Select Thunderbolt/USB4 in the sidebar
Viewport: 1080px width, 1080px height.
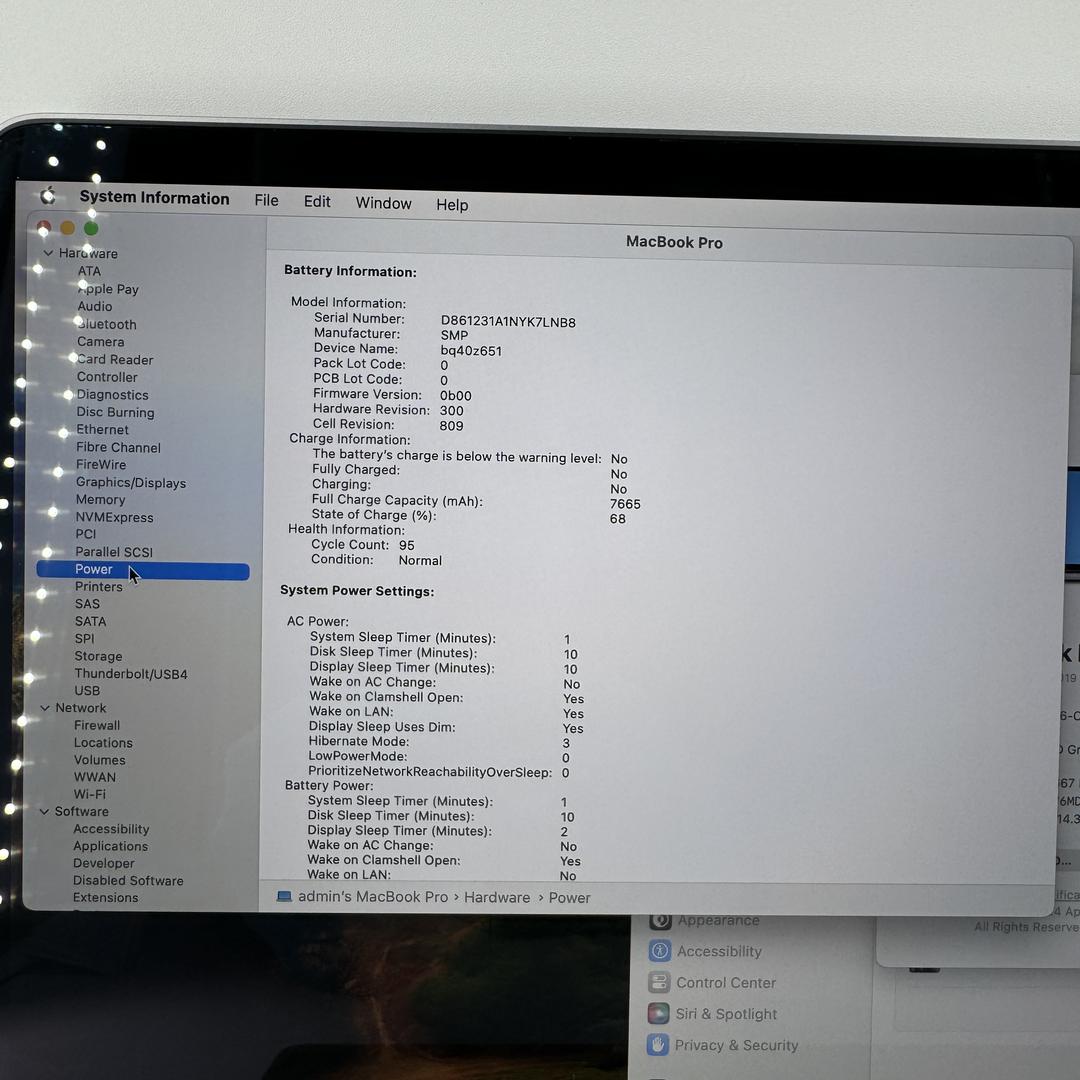[x=131, y=674]
